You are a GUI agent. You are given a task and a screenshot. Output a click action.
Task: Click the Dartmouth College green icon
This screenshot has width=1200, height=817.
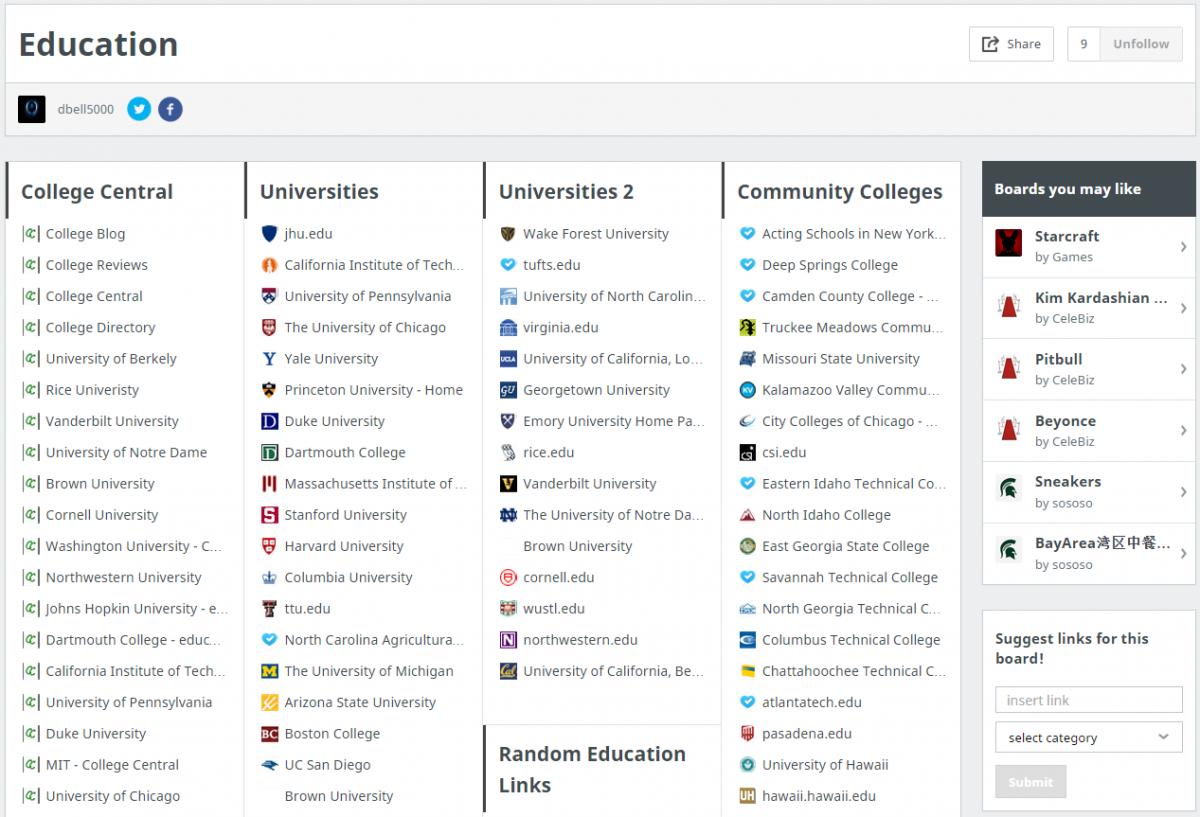[269, 452]
